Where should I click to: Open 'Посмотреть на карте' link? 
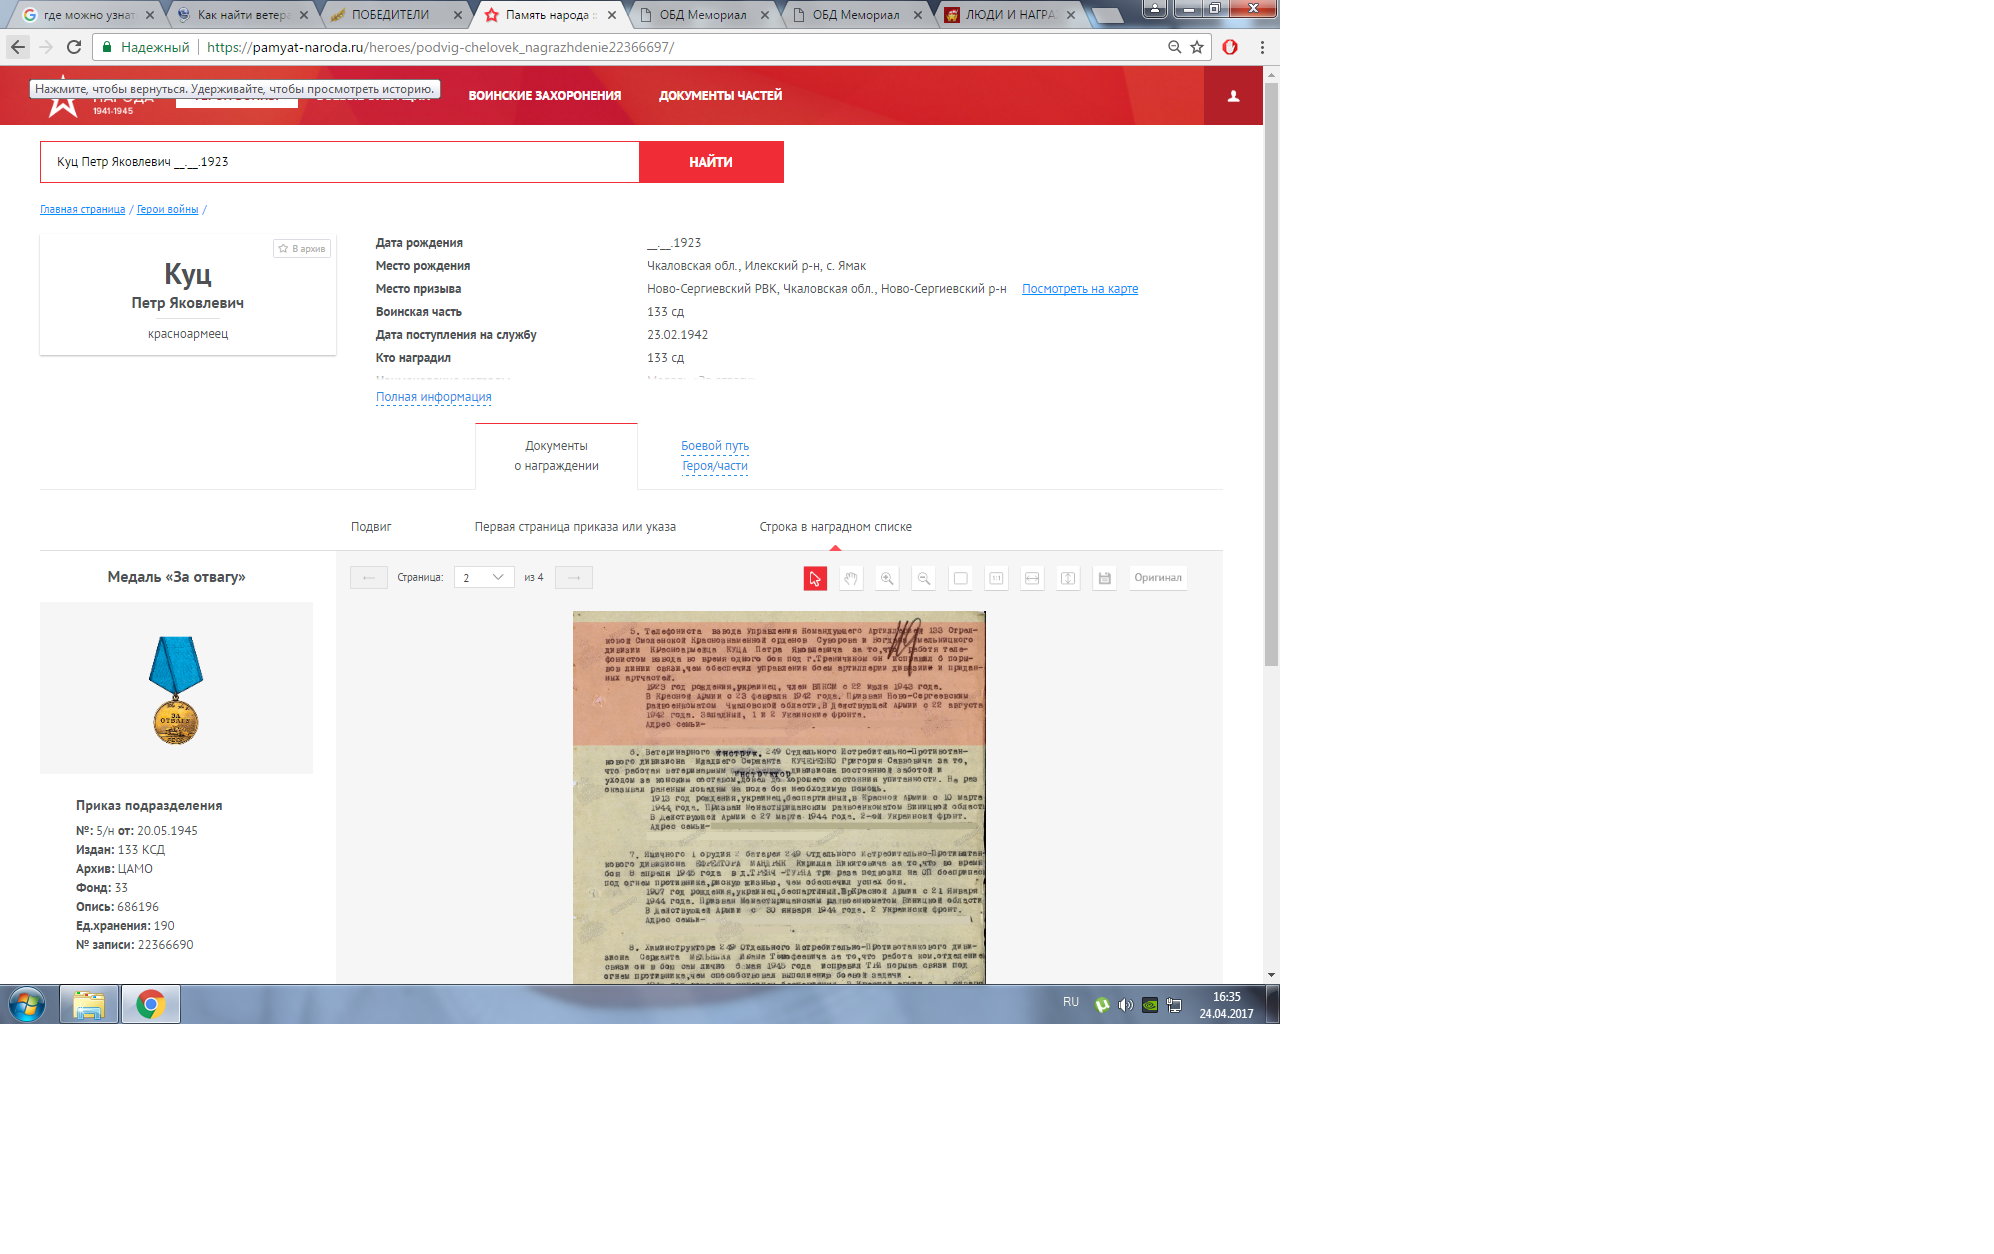coord(1080,289)
